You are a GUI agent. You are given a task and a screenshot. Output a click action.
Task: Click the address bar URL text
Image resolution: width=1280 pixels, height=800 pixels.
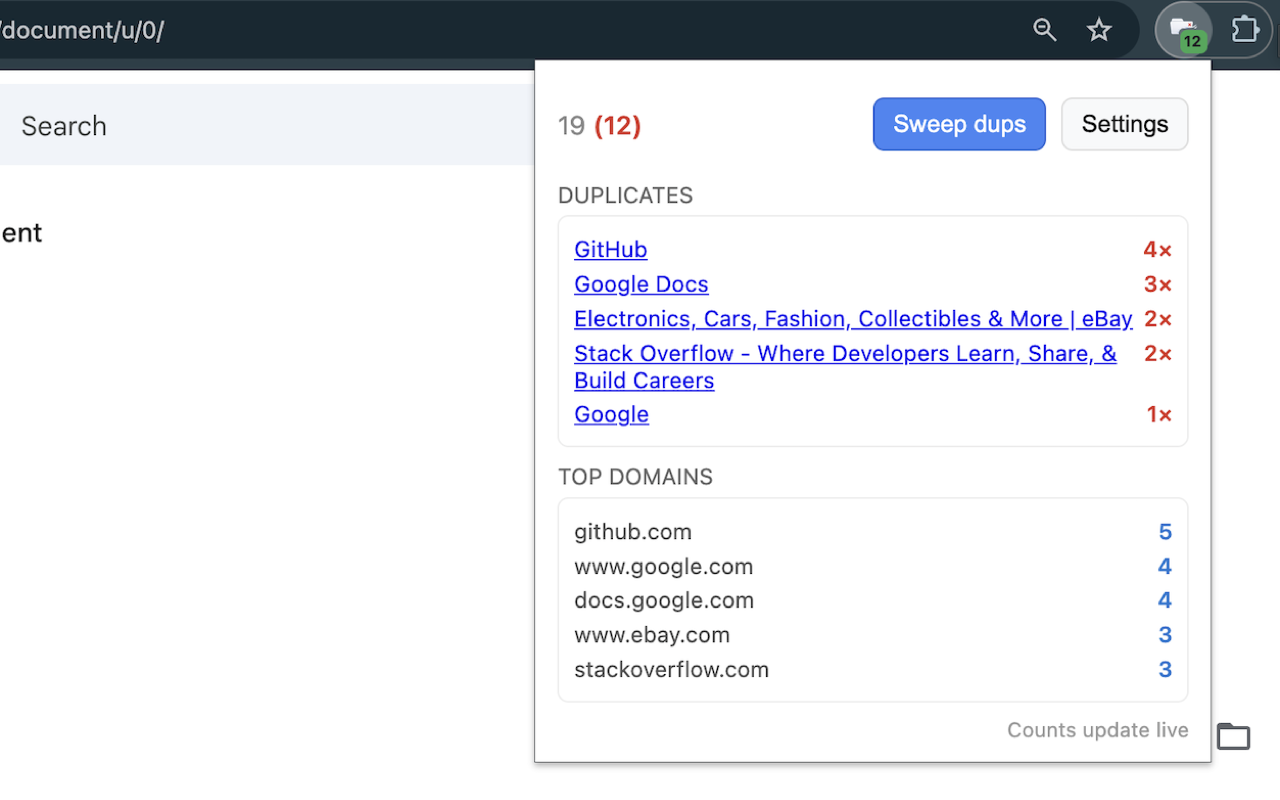pos(82,30)
